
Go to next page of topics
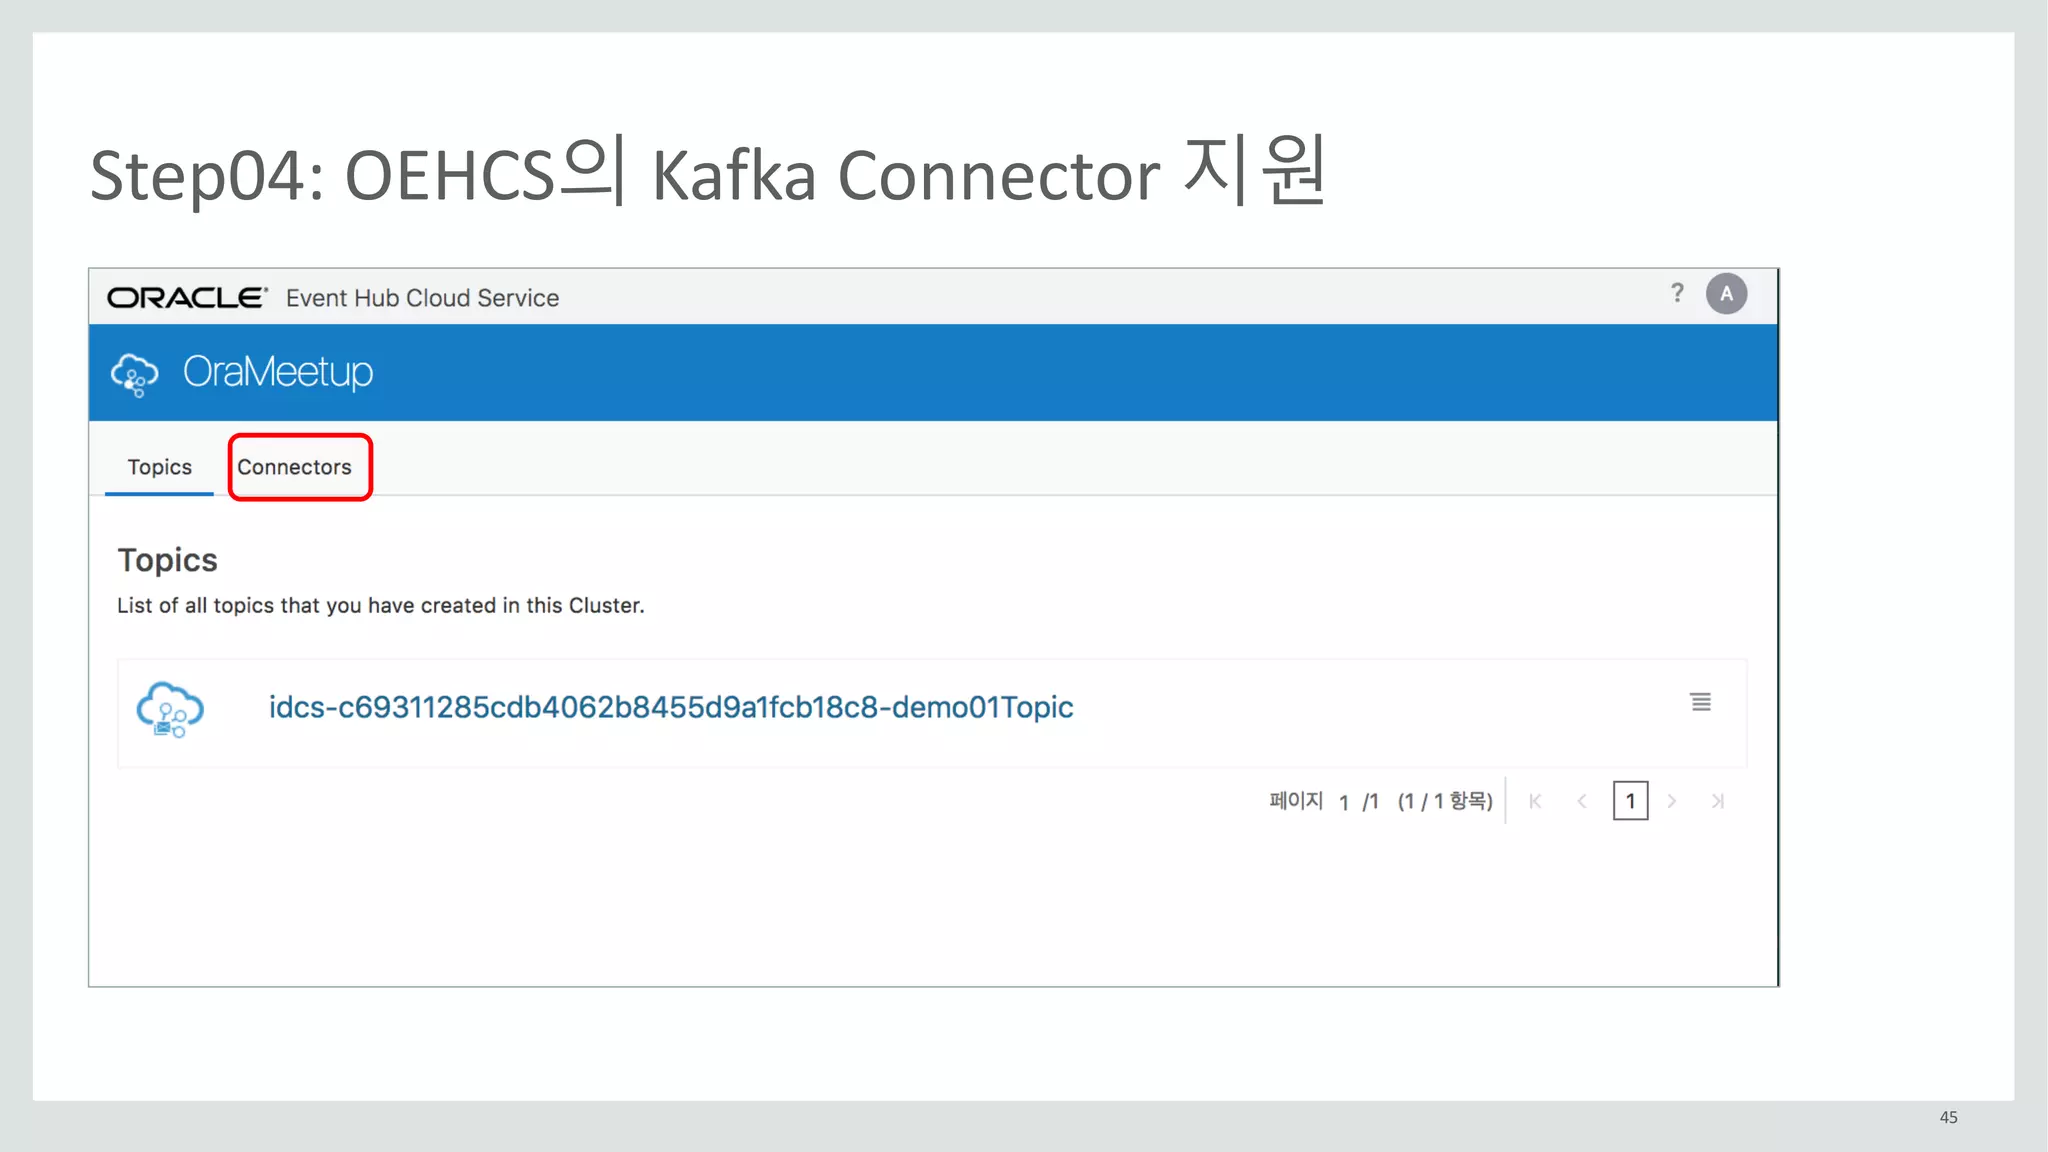coord(1671,801)
